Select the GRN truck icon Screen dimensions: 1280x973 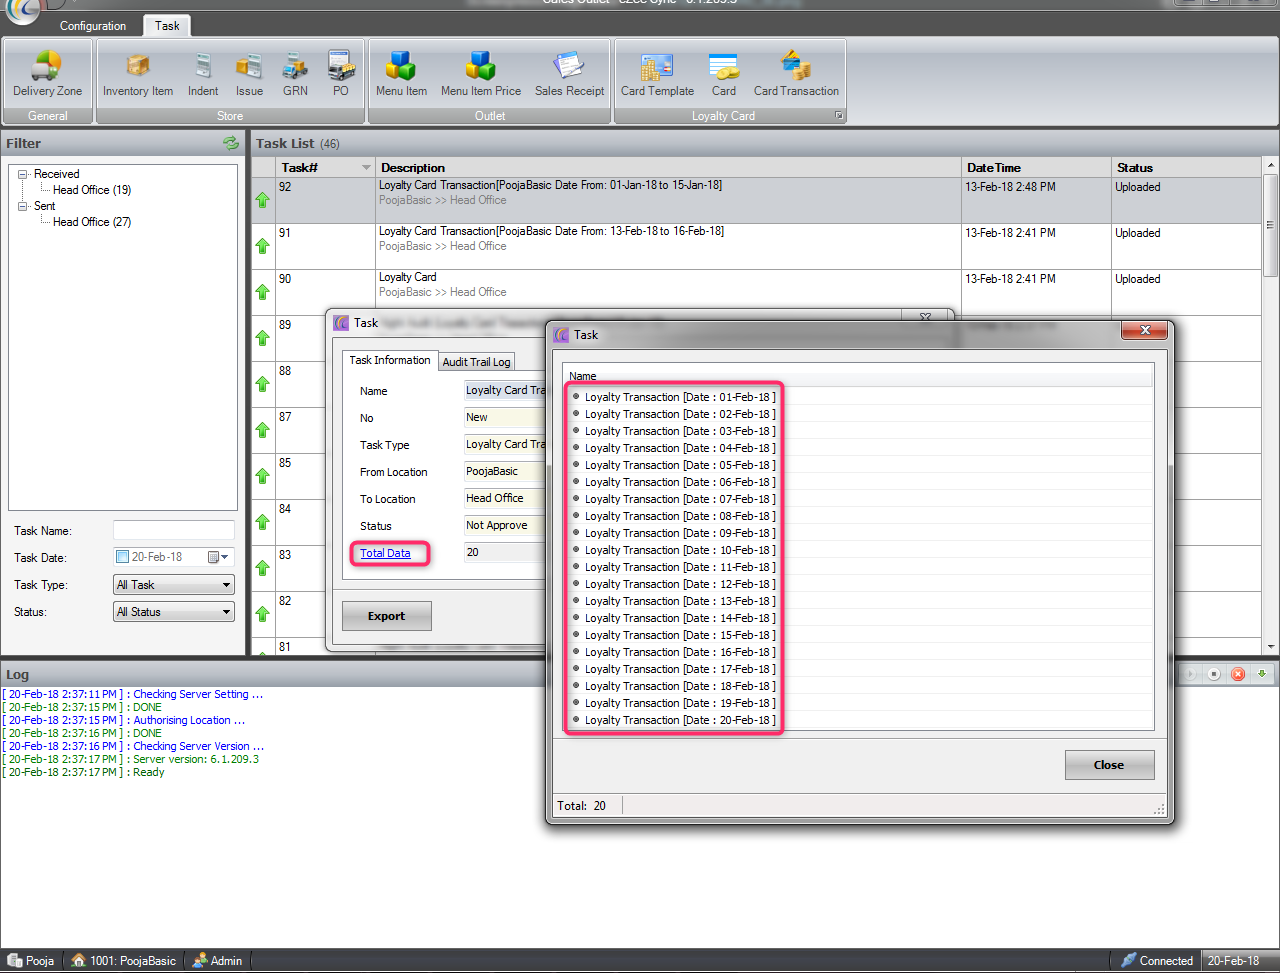[295, 73]
